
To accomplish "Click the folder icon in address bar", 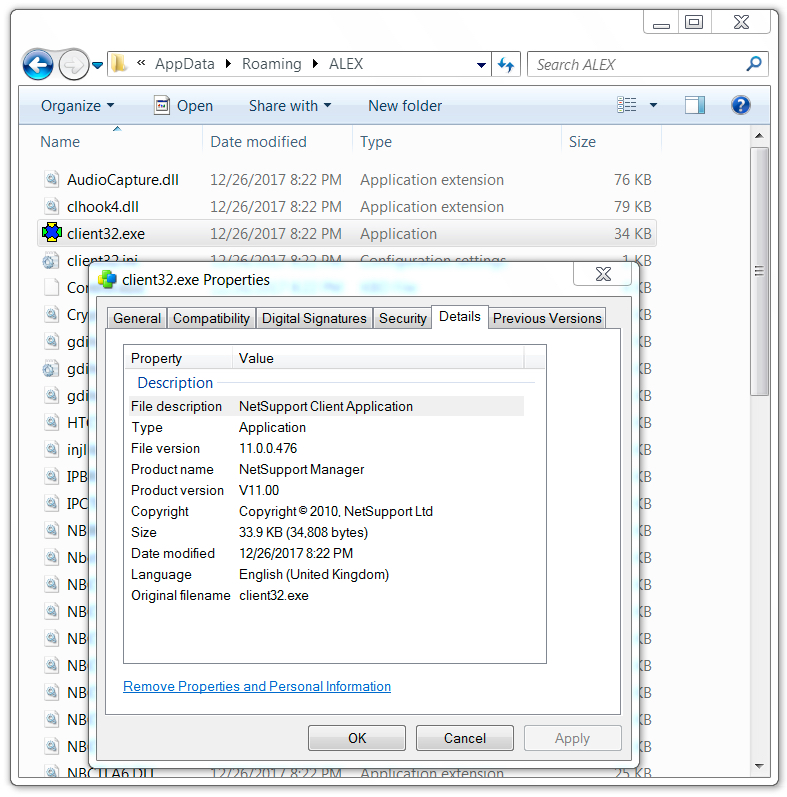I will 119,64.
